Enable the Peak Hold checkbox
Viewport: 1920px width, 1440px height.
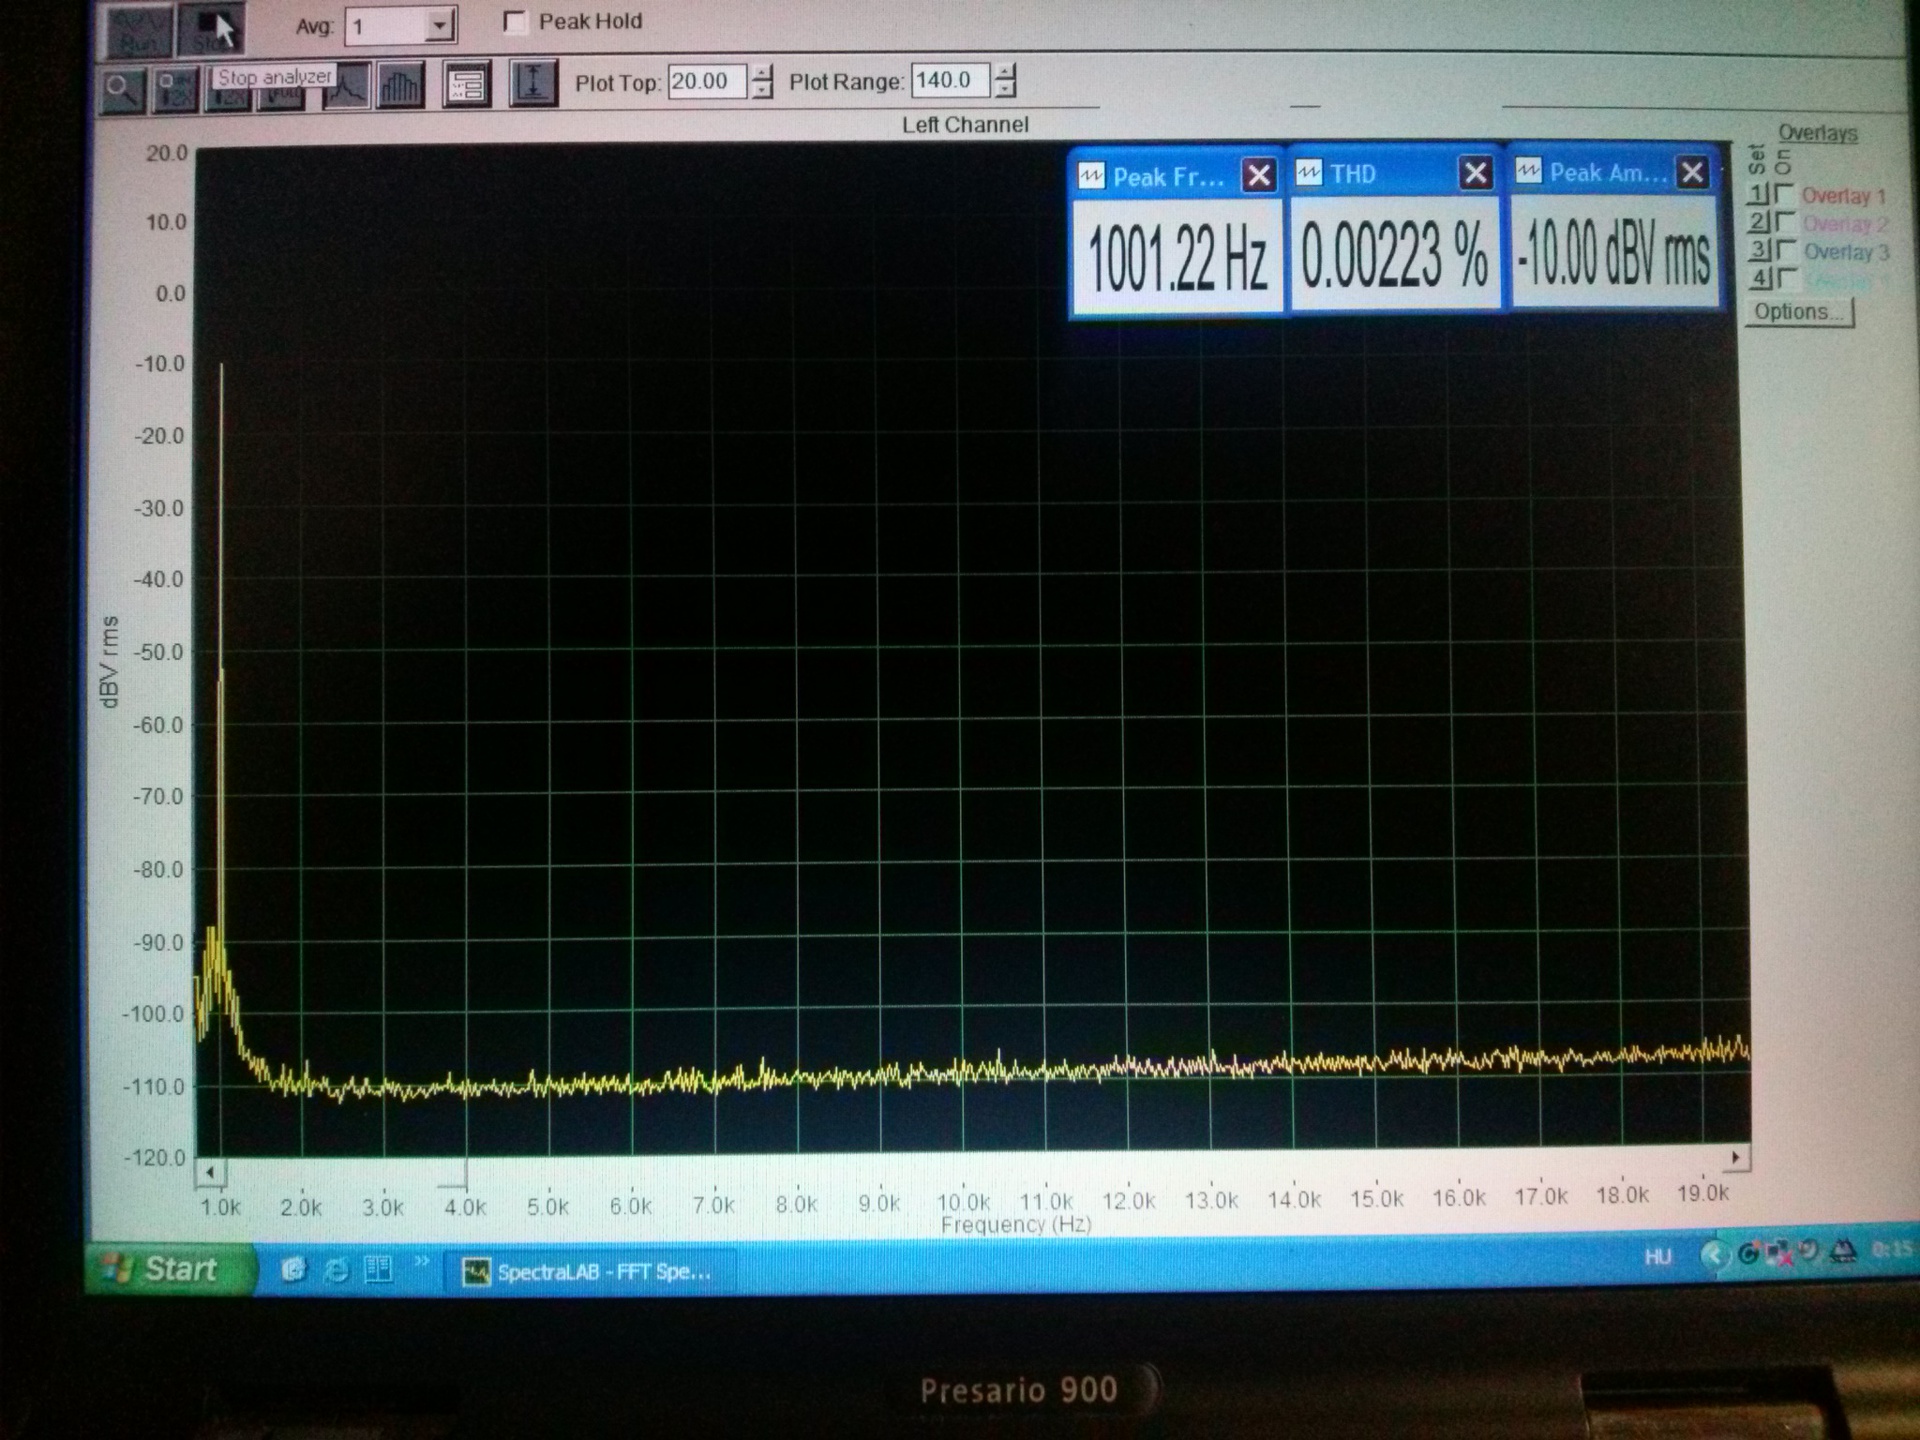tap(515, 22)
